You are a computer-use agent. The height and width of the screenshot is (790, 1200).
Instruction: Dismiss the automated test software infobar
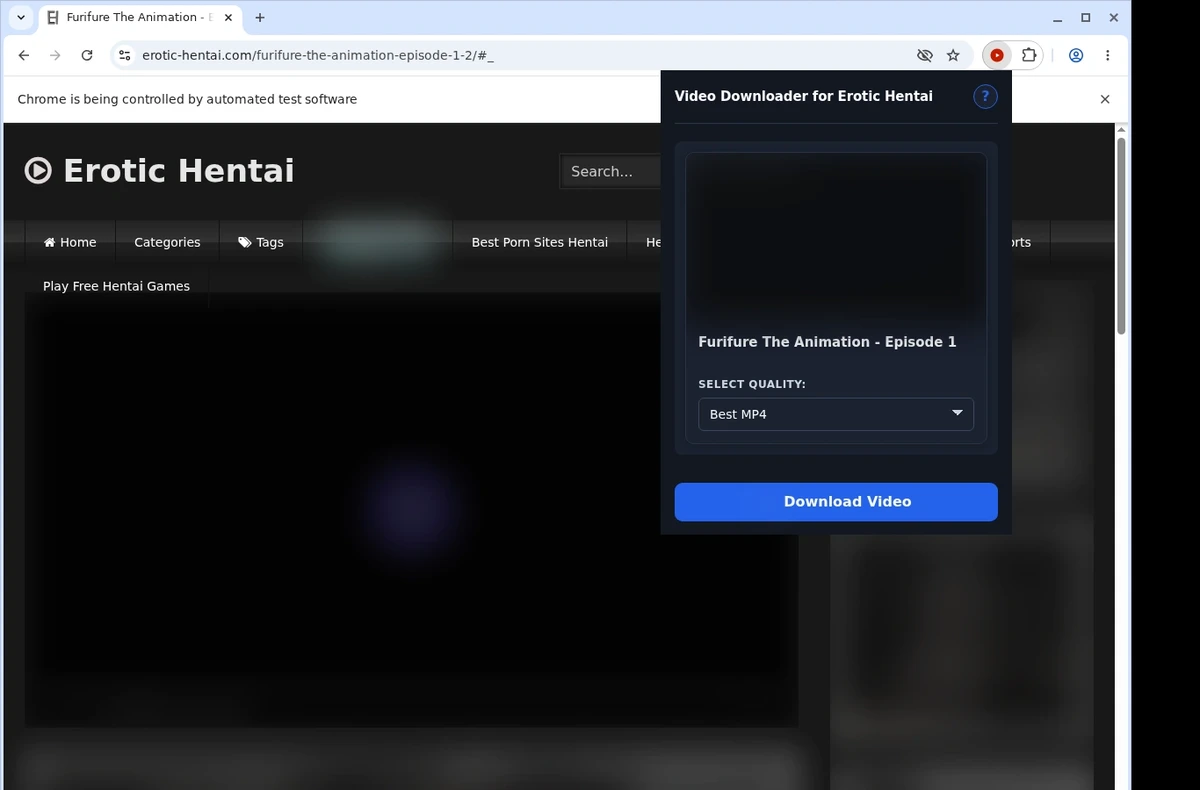point(1105,99)
